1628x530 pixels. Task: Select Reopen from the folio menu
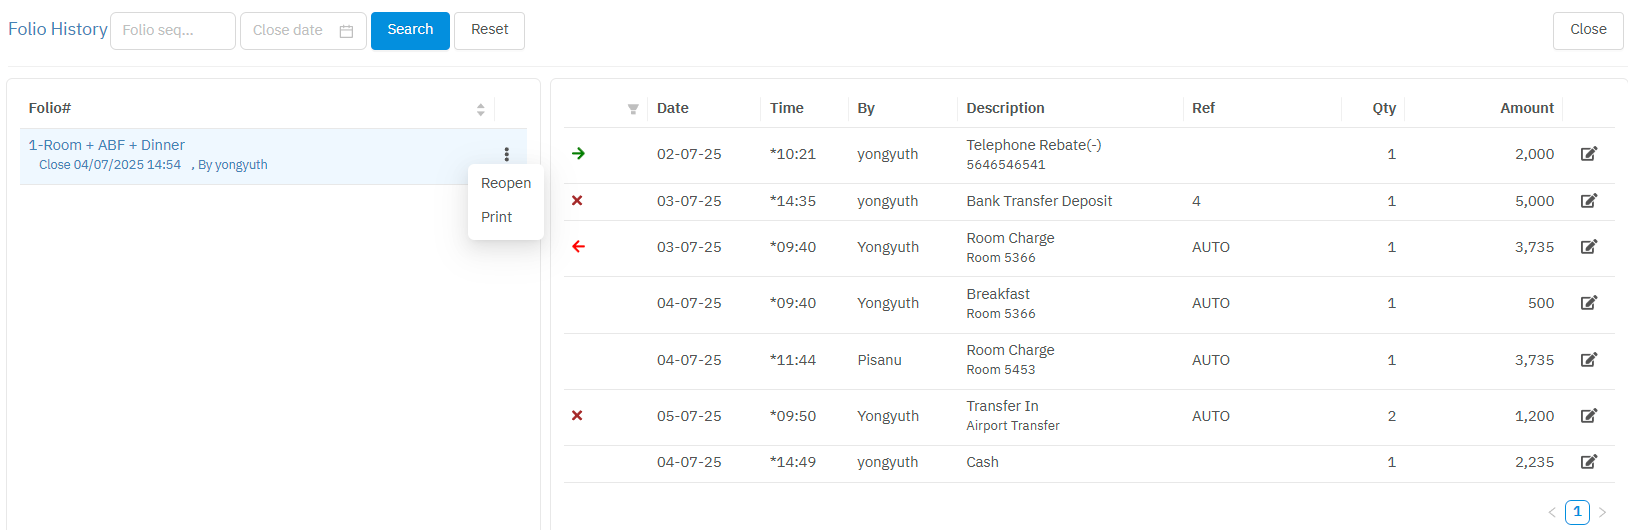point(506,183)
